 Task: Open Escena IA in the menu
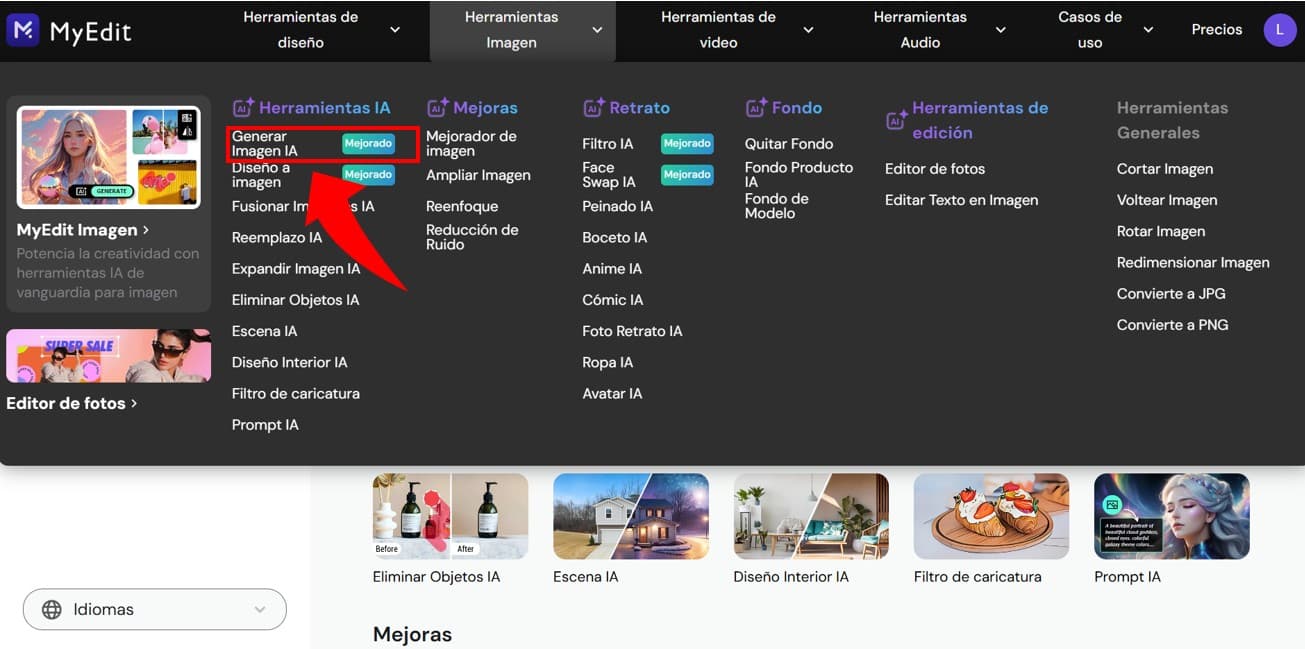point(264,331)
